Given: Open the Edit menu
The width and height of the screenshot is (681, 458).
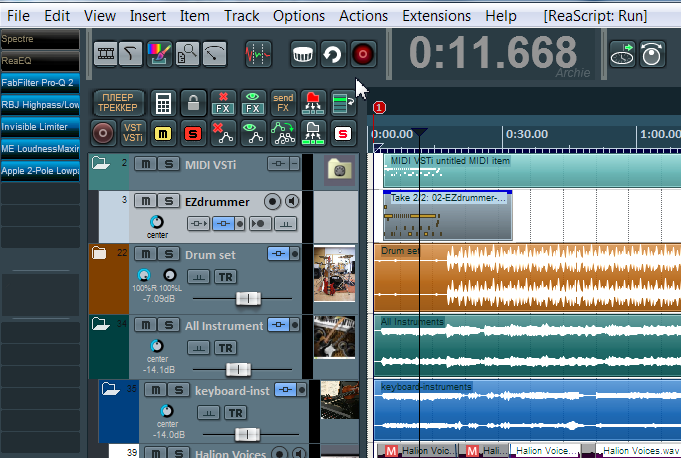Looking at the screenshot, I should coord(57,16).
